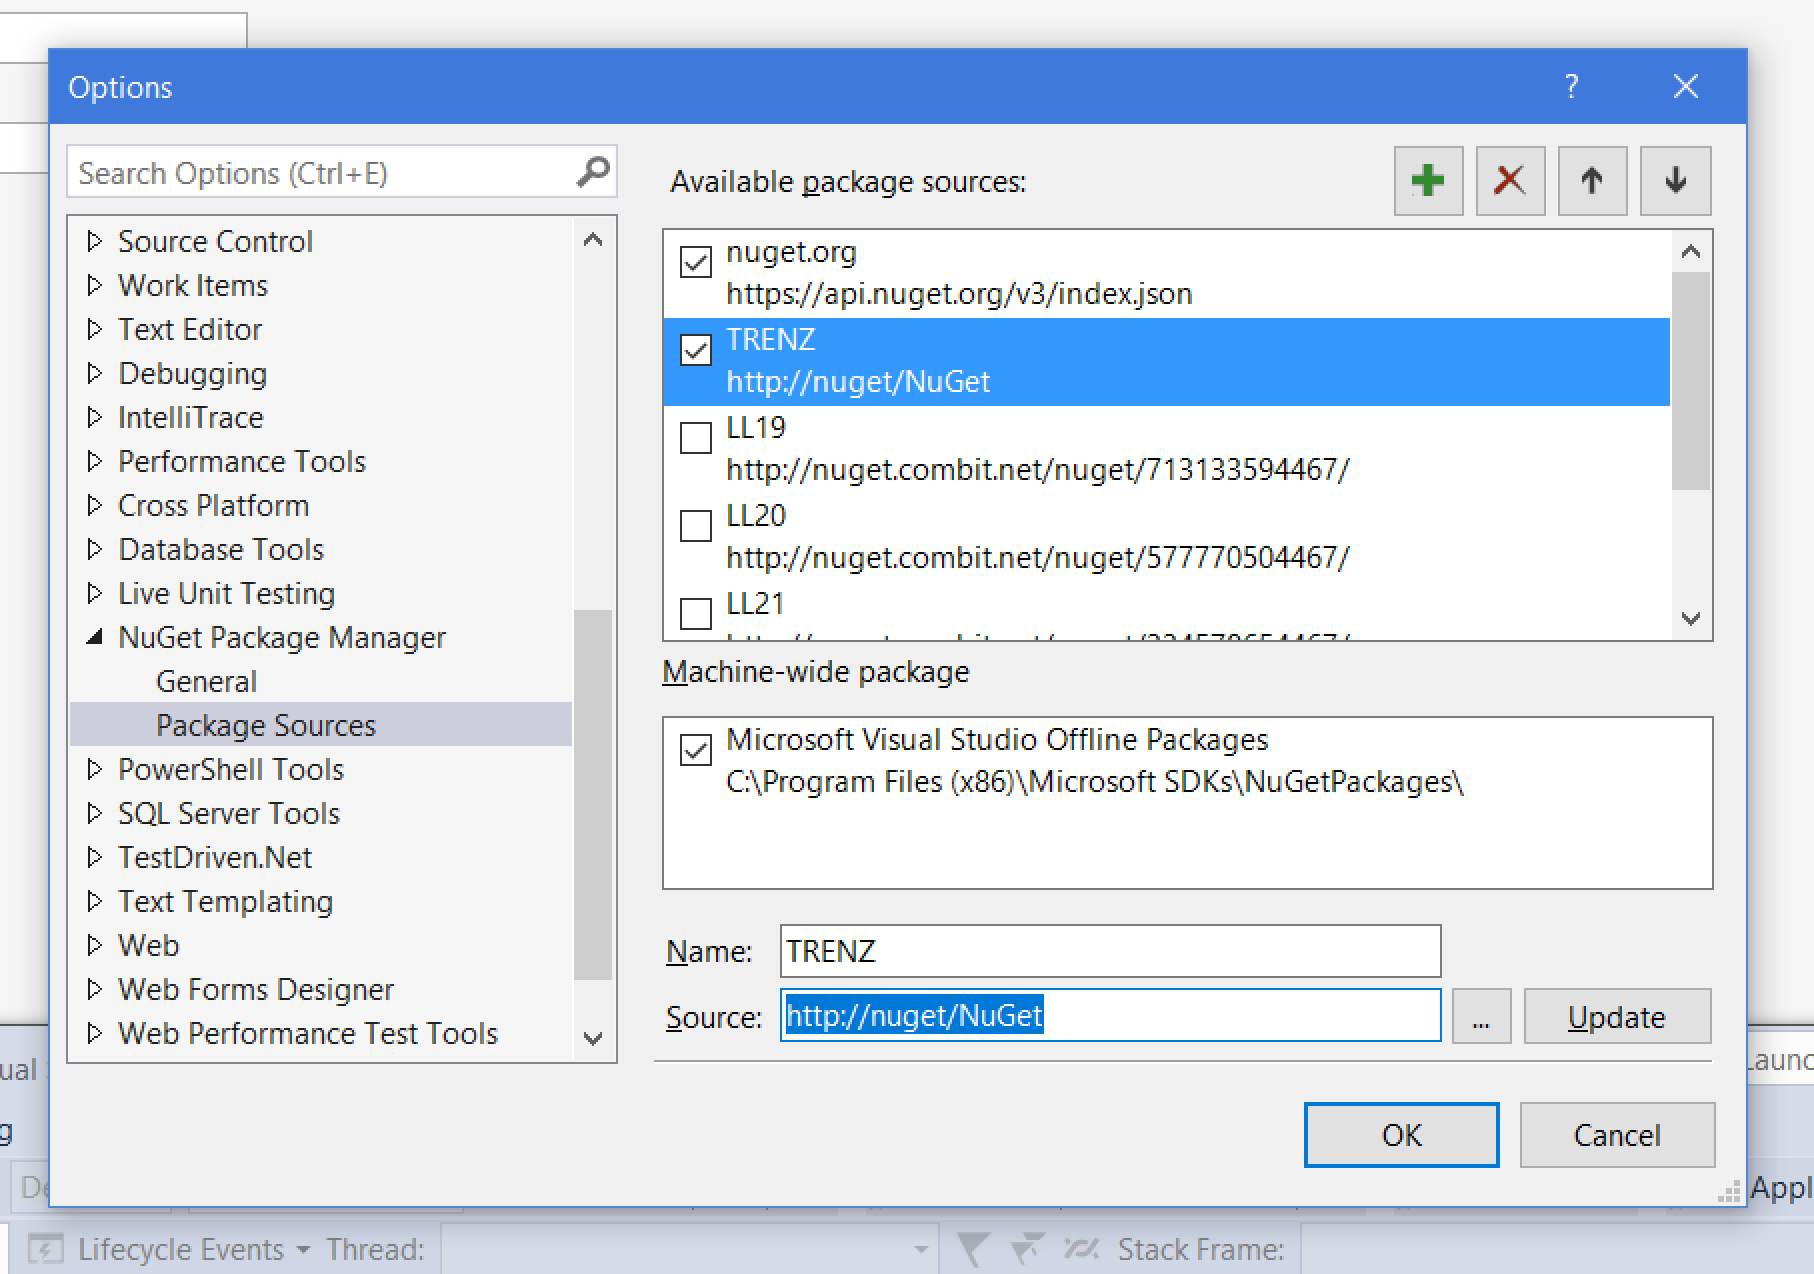Browse for source folder with ellipsis button
The width and height of the screenshot is (1814, 1274).
tap(1481, 1017)
